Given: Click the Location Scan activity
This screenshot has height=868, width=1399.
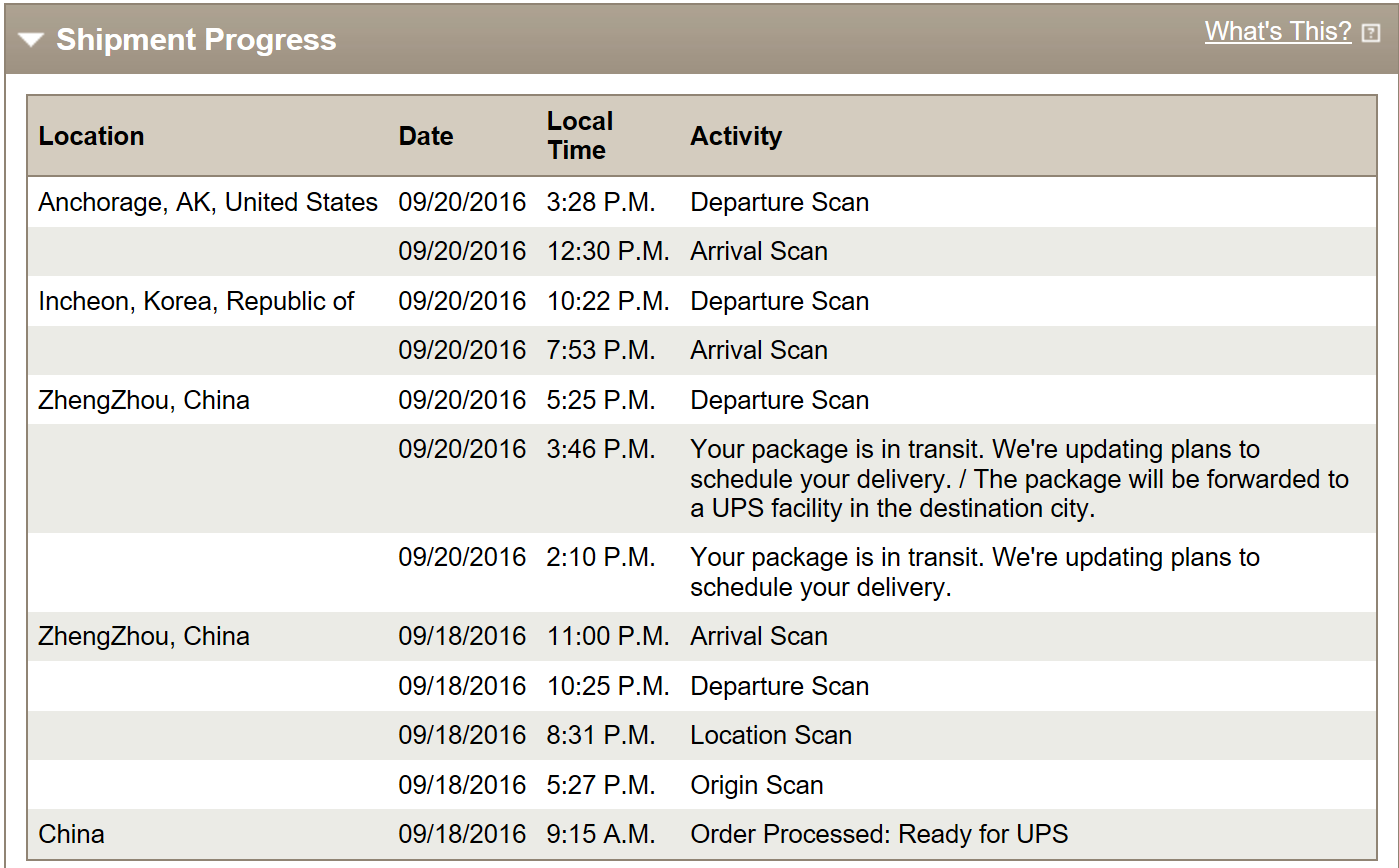Looking at the screenshot, I should pyautogui.click(x=771, y=735).
